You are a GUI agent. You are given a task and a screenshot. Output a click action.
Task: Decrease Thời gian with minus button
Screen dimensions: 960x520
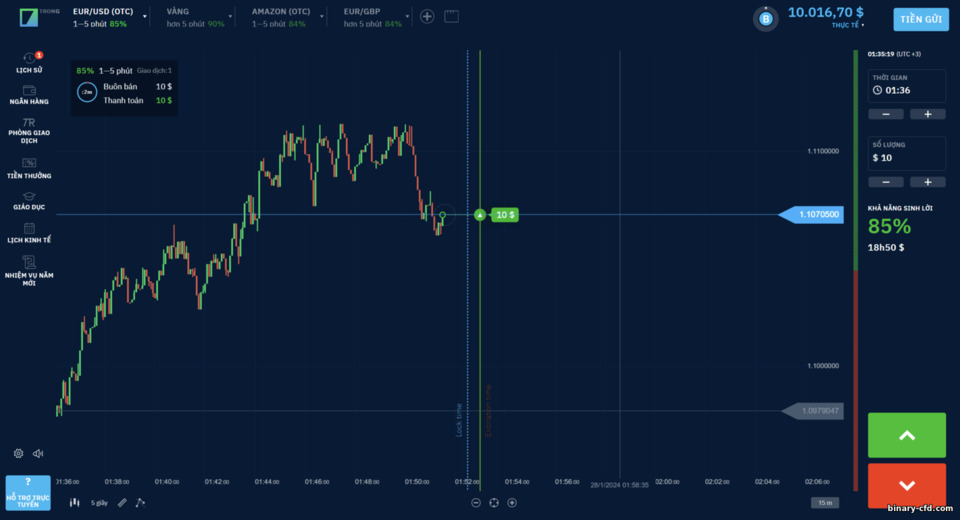[886, 114]
